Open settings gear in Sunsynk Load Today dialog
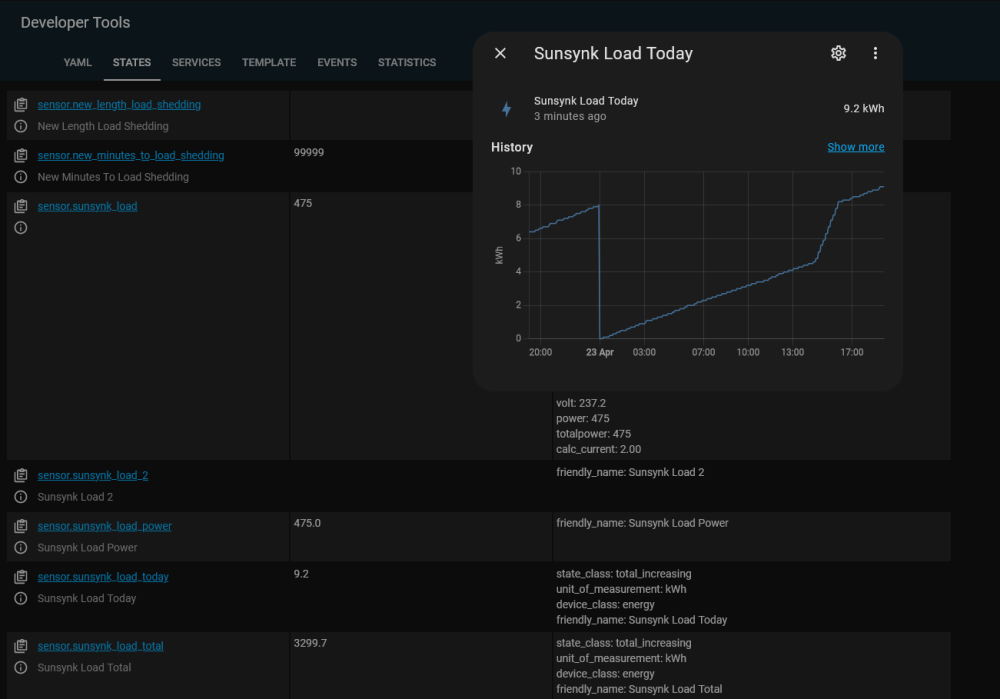 838,54
